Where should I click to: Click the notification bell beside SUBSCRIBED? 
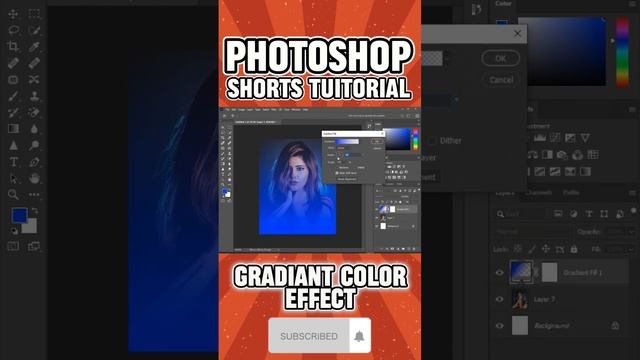(x=359, y=336)
